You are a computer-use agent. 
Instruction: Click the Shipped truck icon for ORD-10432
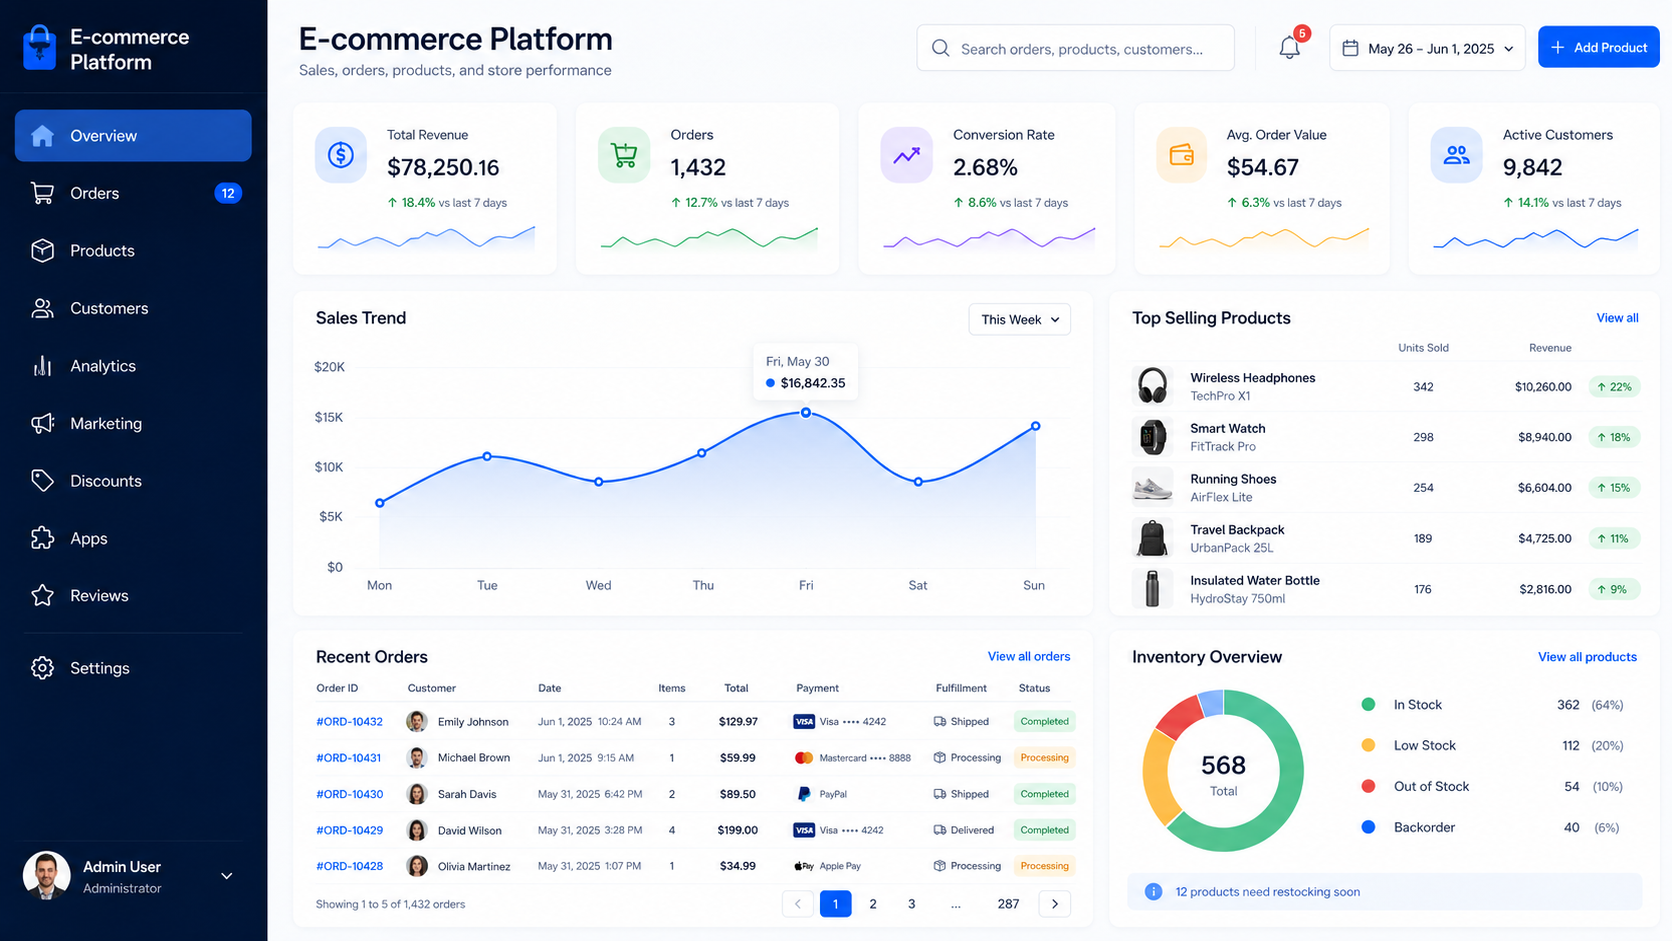pyautogui.click(x=939, y=721)
